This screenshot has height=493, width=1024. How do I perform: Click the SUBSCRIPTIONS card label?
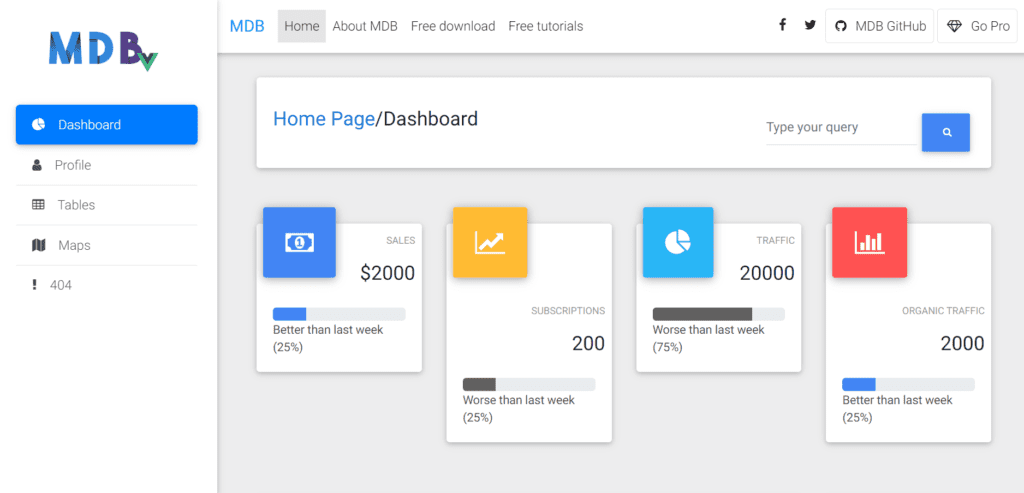(x=568, y=311)
